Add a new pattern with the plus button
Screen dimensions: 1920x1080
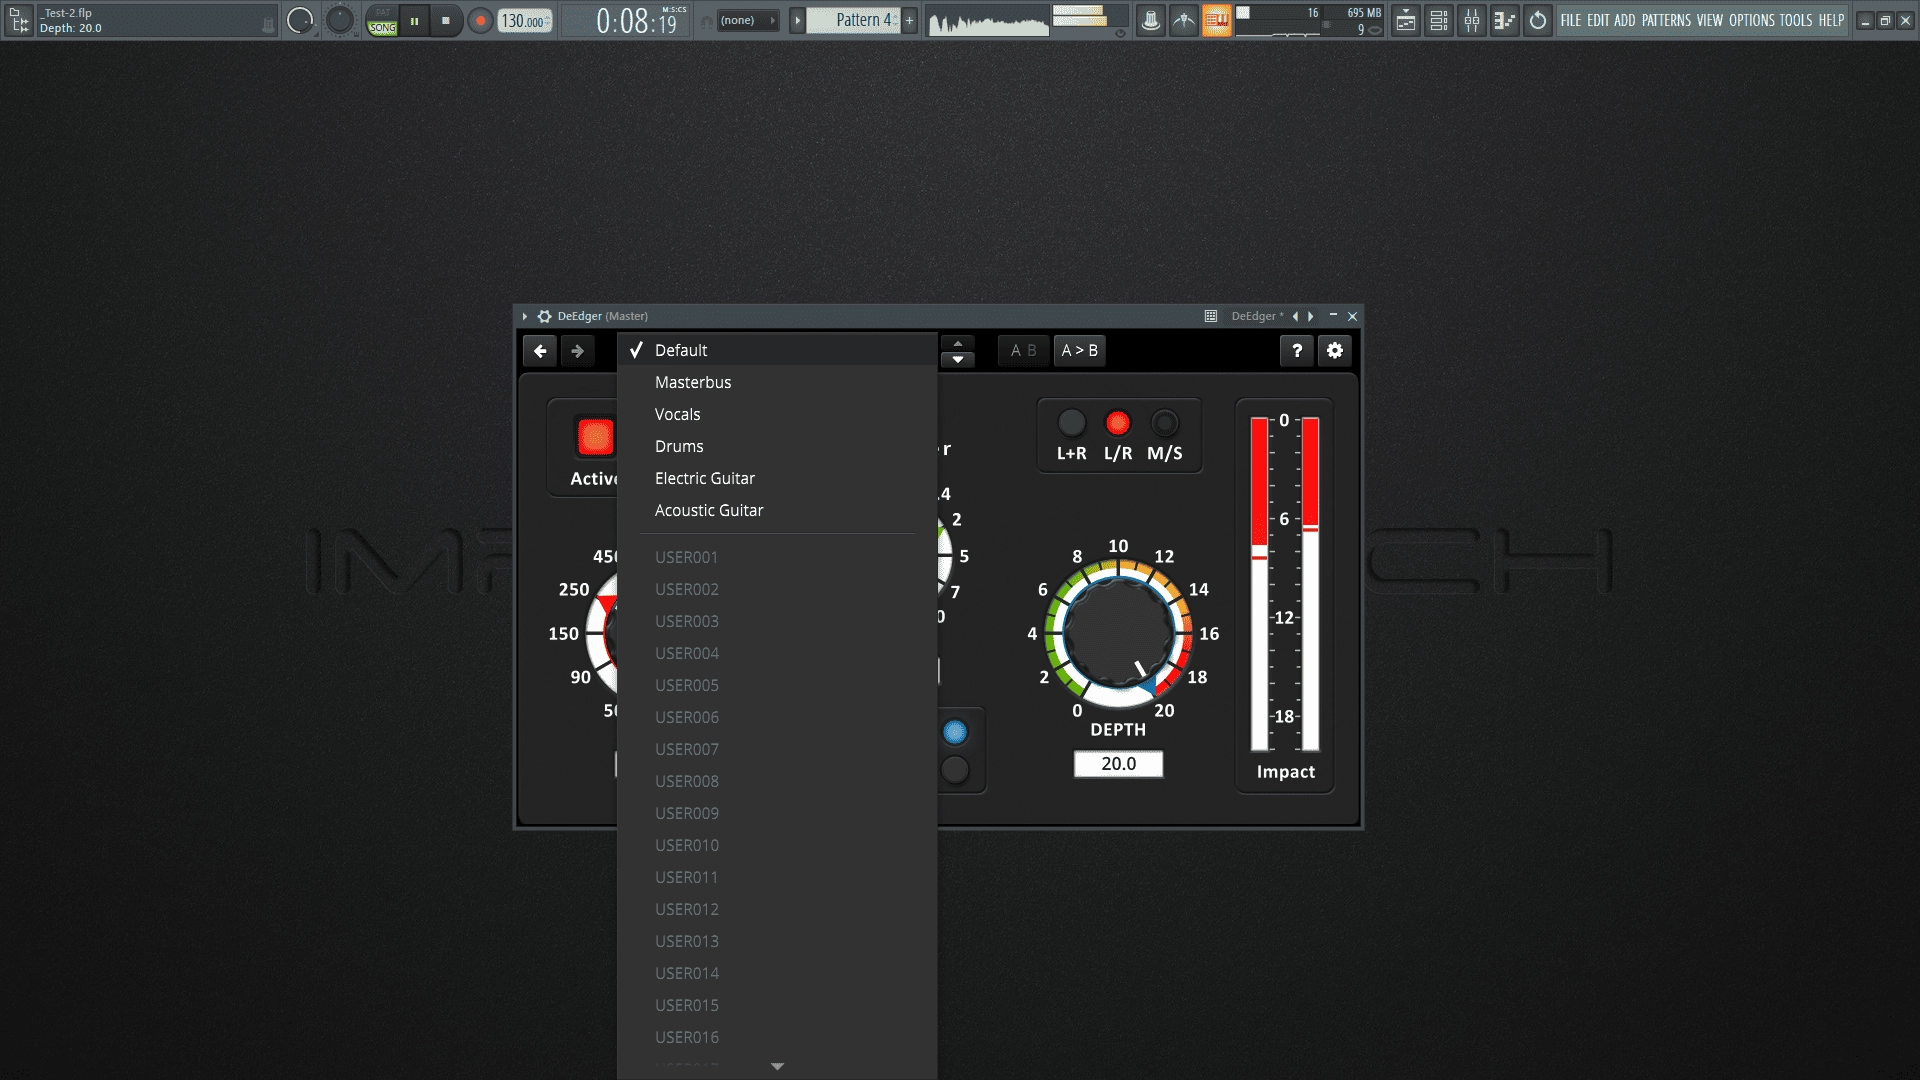point(909,20)
